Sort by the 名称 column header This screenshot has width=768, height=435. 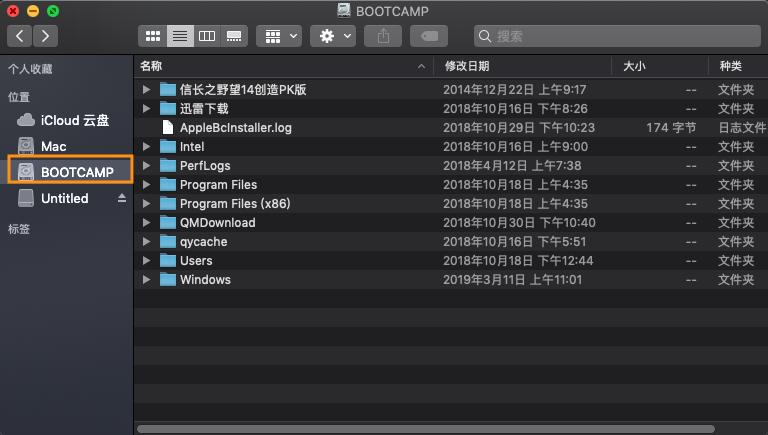coord(283,66)
